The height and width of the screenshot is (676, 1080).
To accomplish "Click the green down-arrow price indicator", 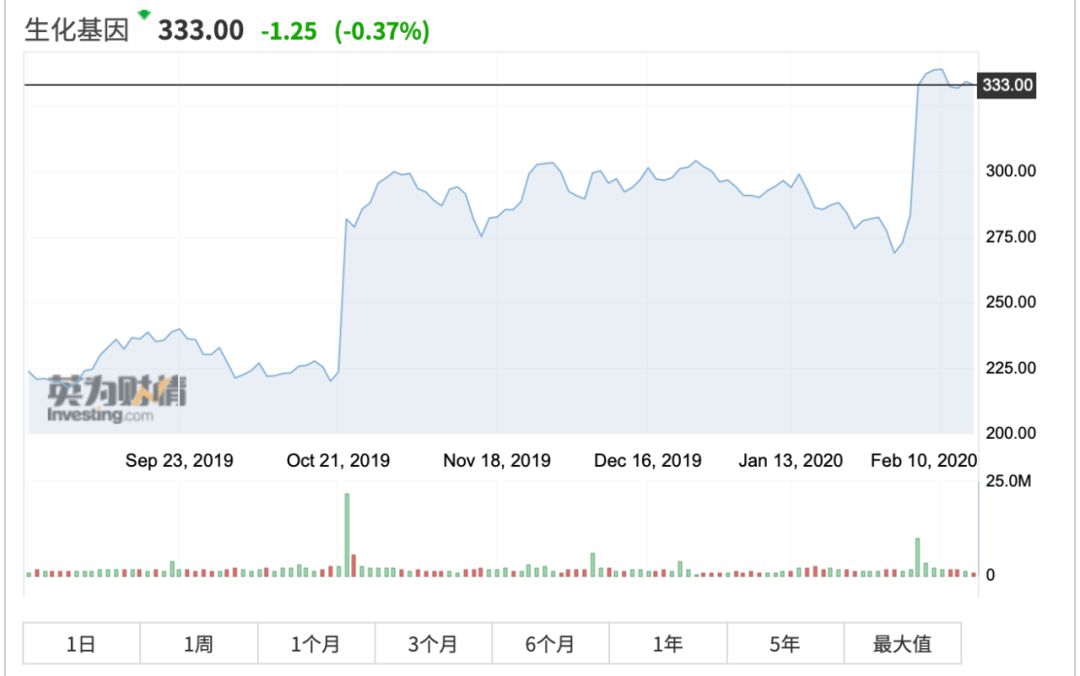I will (145, 15).
